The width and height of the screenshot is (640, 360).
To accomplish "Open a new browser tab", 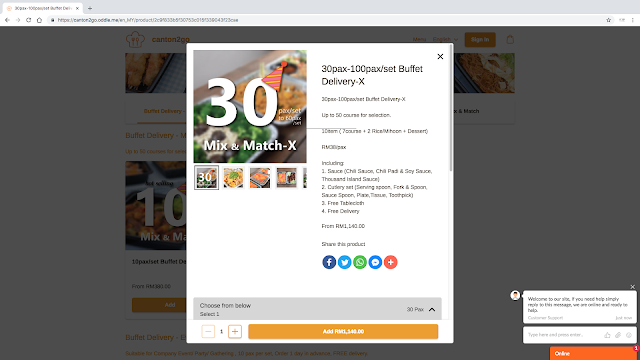I will [x=90, y=8].
